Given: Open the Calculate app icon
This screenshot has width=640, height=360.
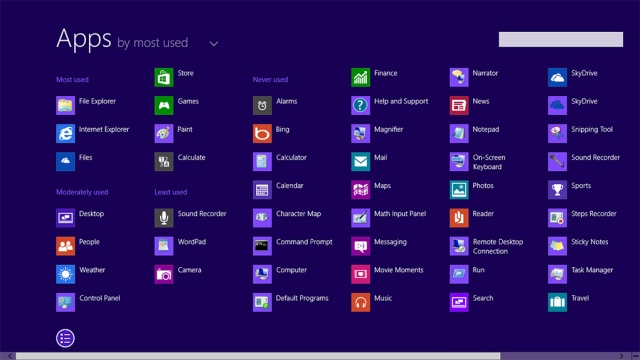Looking at the screenshot, I should (x=164, y=162).
